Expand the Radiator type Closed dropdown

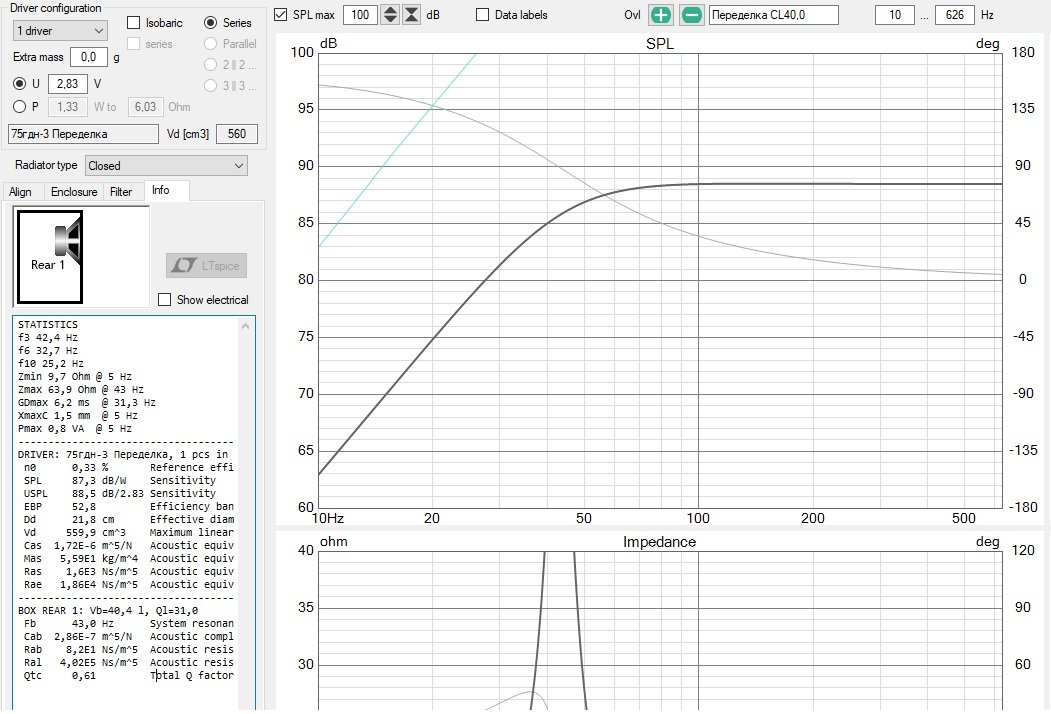[x=166, y=166]
